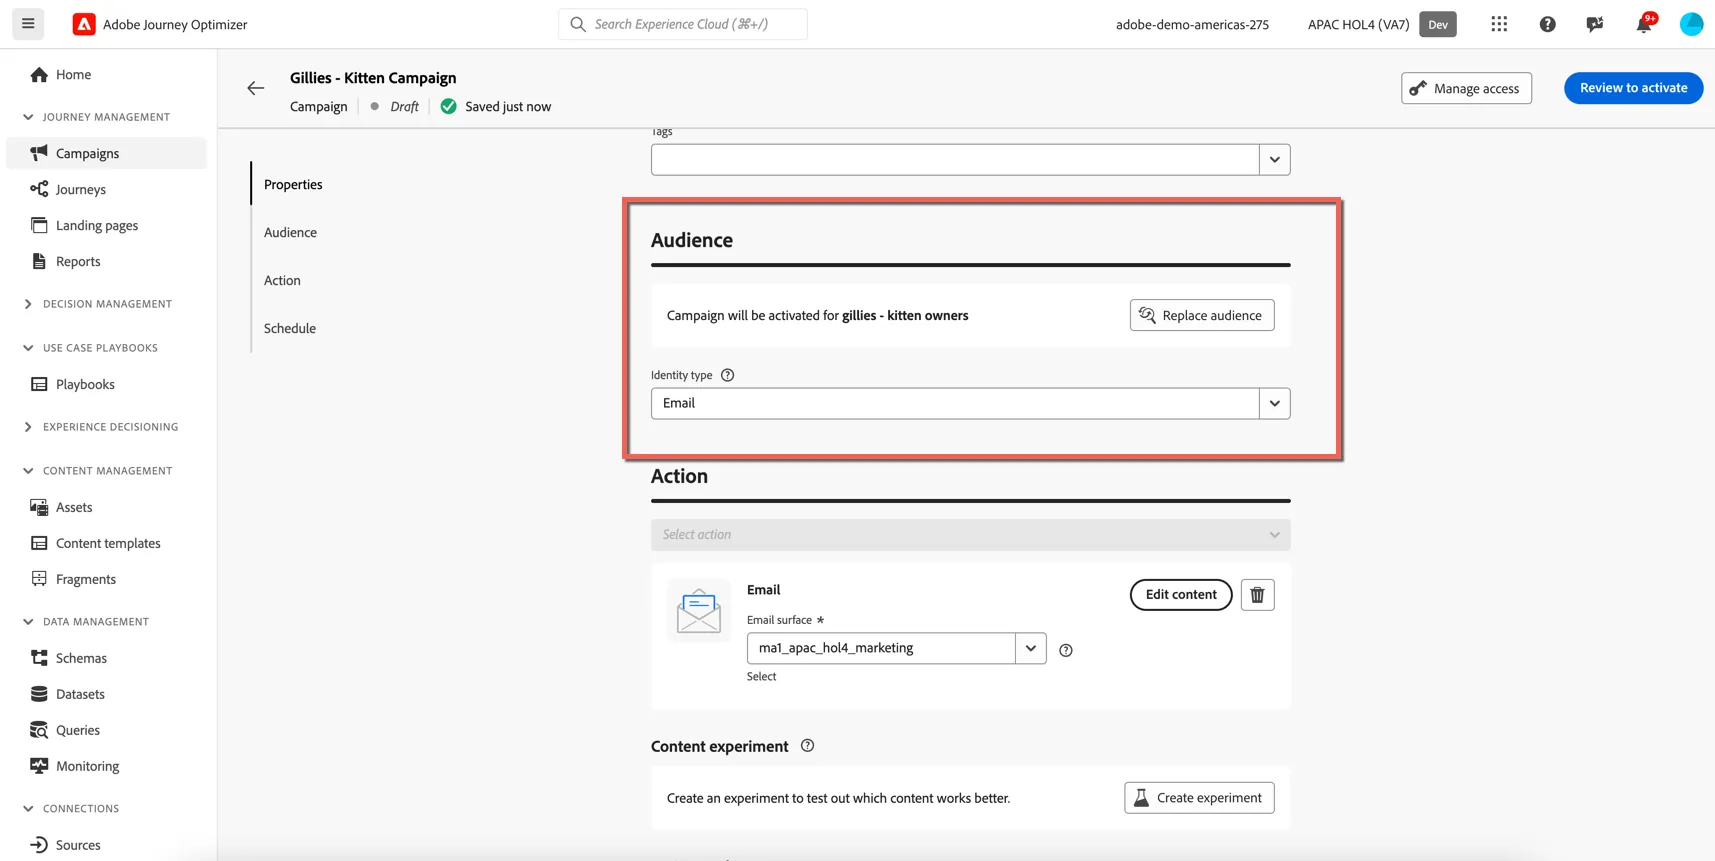Click Review to activate button
Screen dimensions: 1715x861
click(x=1633, y=88)
